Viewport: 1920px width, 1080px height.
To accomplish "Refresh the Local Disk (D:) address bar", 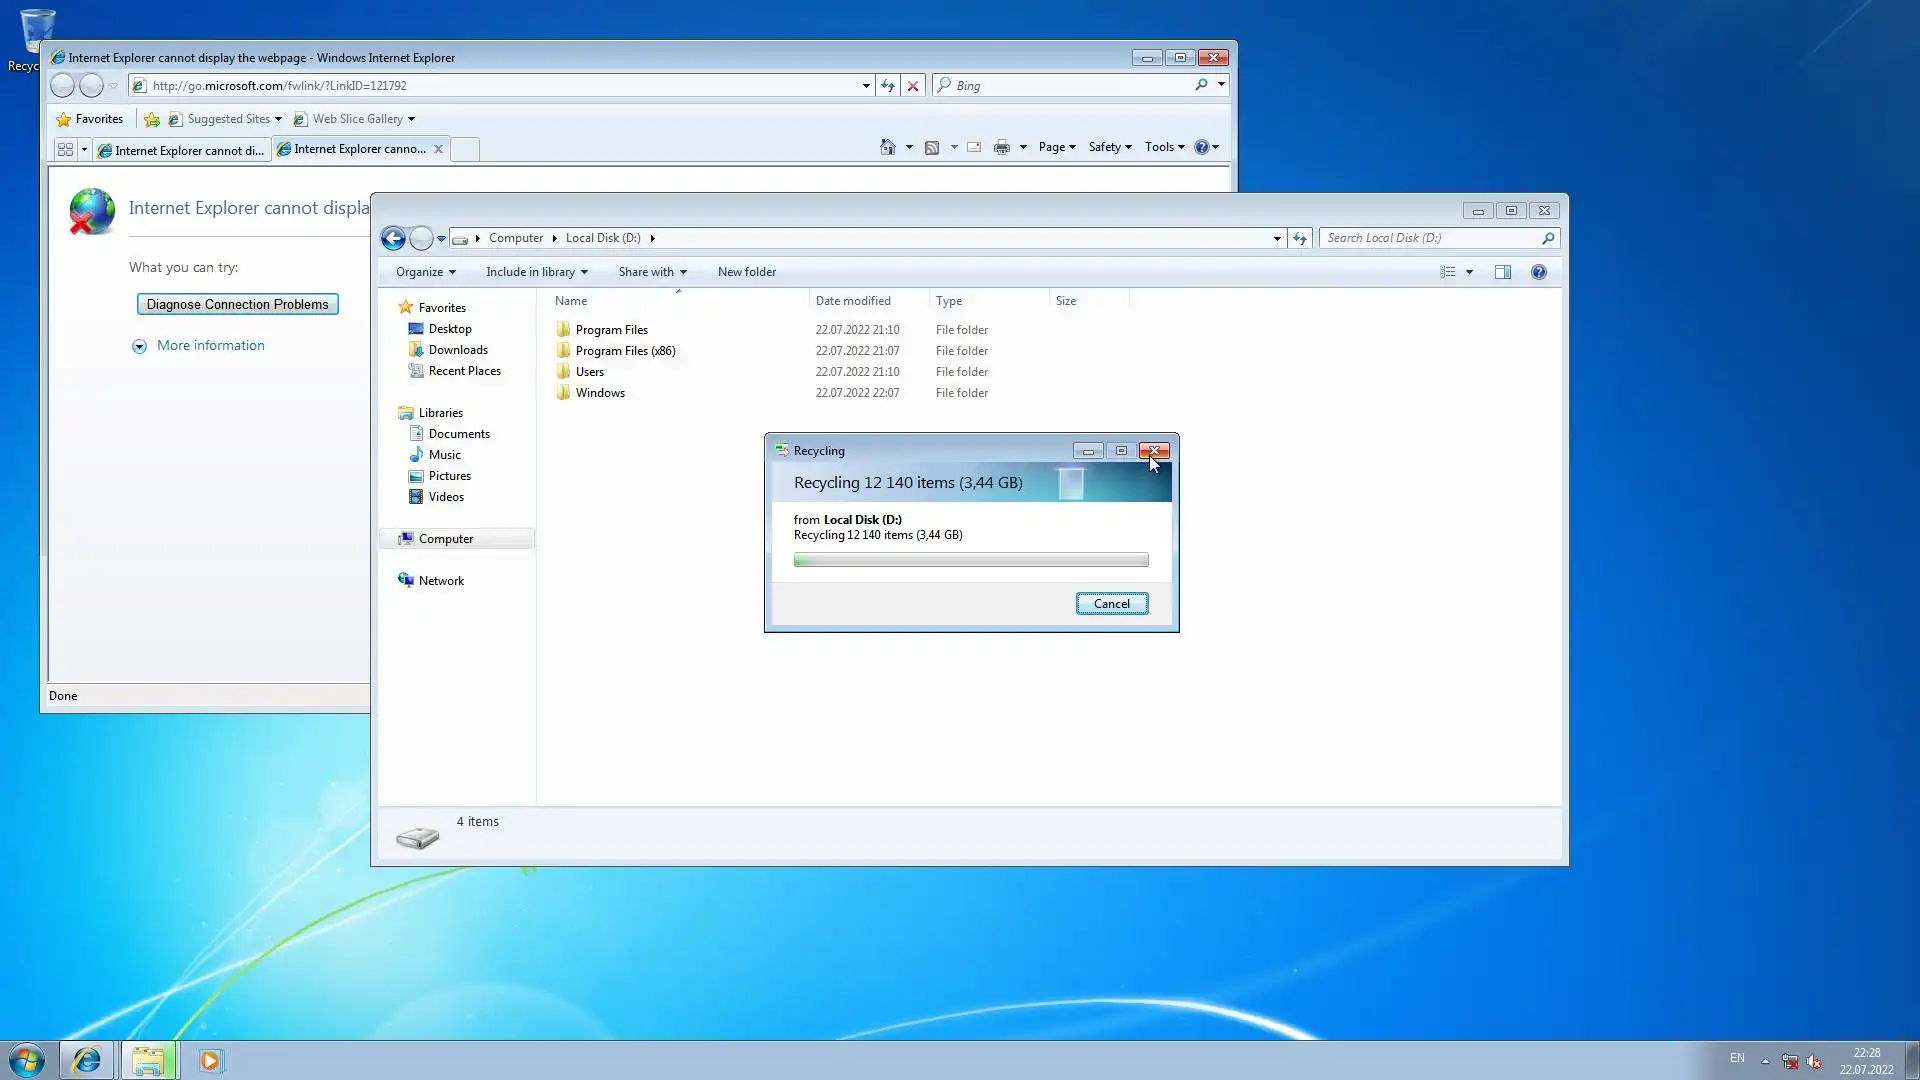I will 1299,238.
